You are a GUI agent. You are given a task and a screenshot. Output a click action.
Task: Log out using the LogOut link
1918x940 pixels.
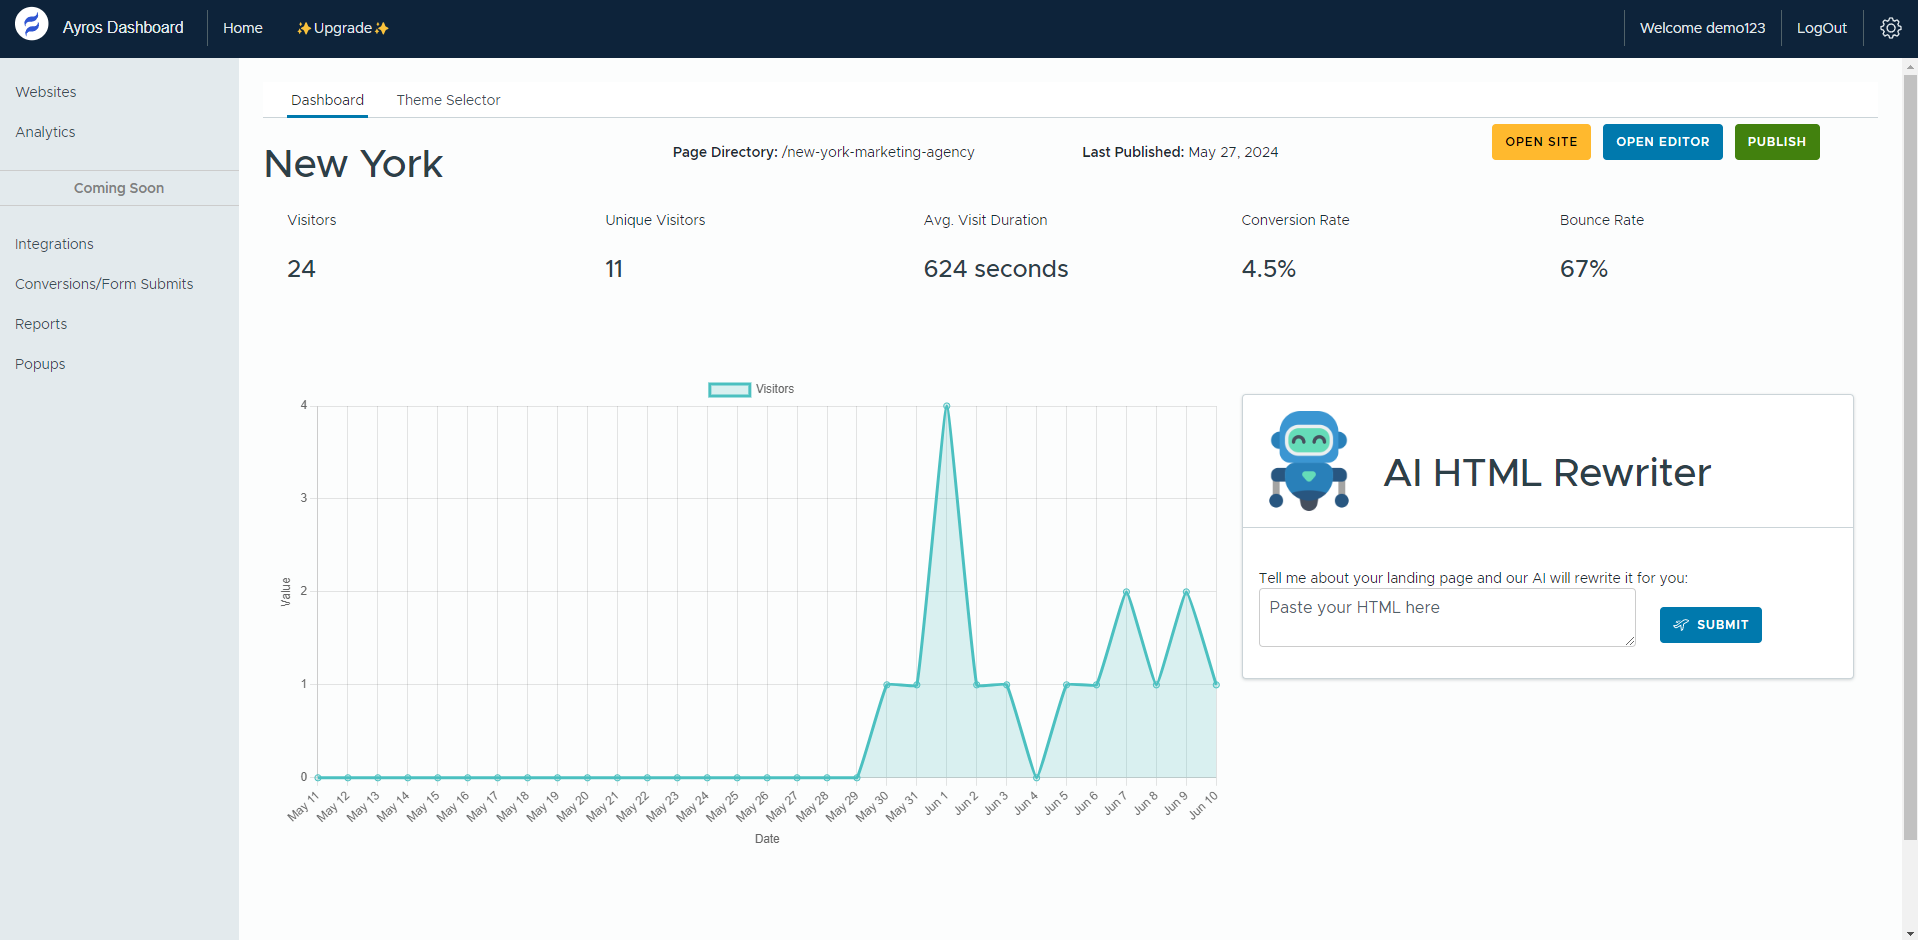click(1821, 28)
